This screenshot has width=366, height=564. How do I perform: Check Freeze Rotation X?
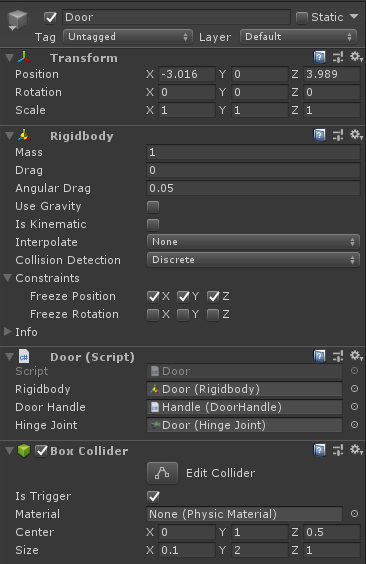[x=153, y=315]
